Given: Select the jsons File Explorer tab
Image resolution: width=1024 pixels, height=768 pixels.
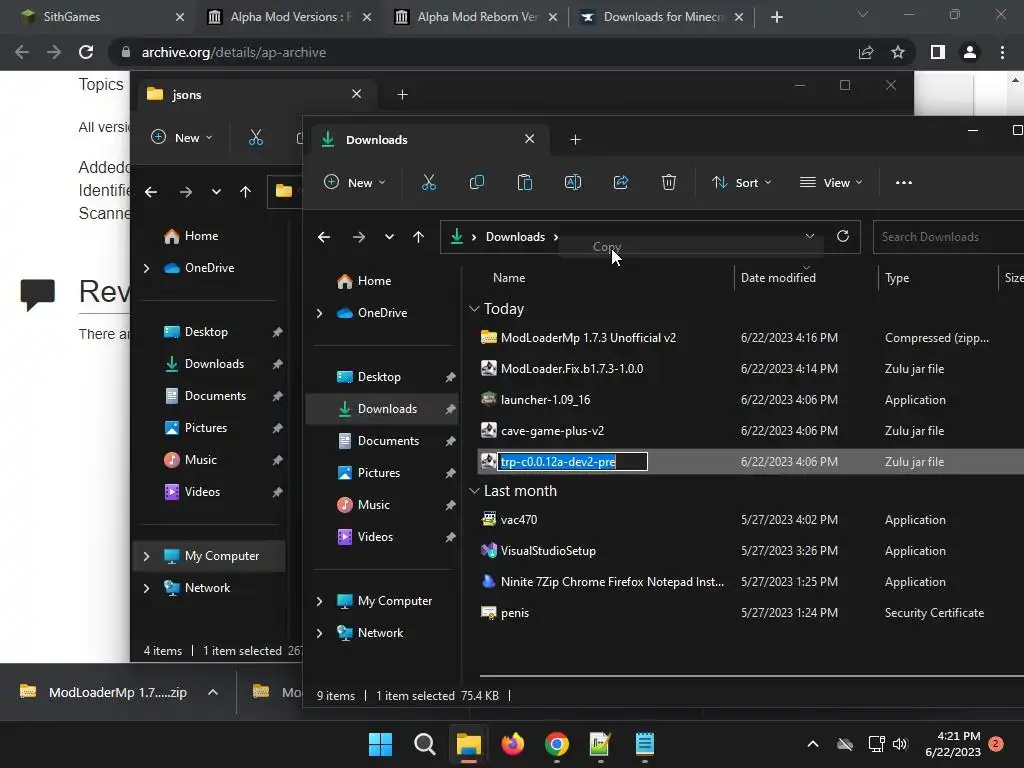Looking at the screenshot, I should [x=255, y=95].
